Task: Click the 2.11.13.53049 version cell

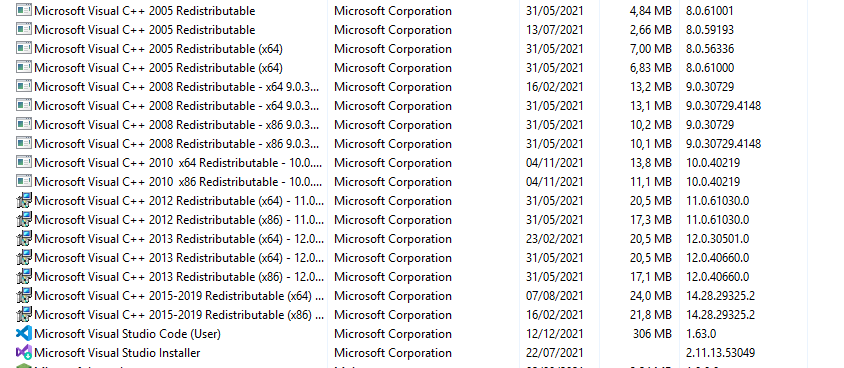Action: coord(720,353)
